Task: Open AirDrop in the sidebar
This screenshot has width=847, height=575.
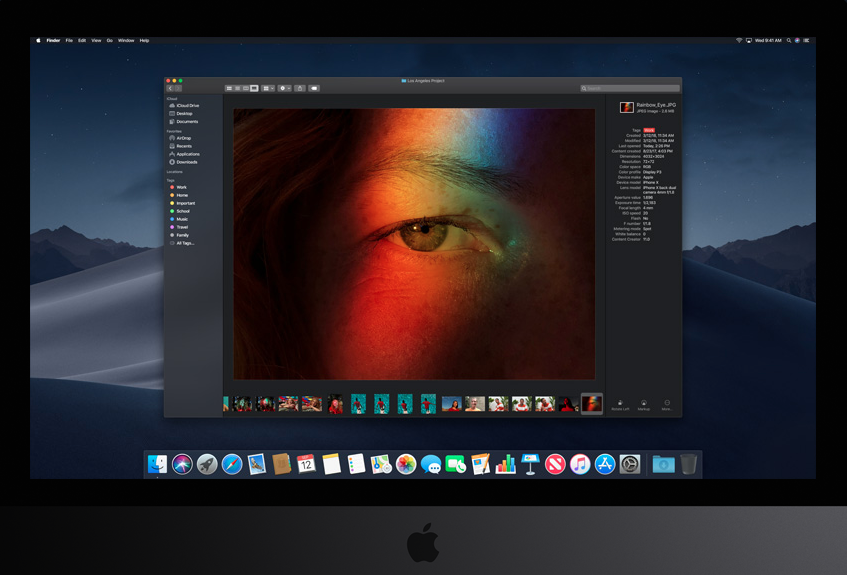Action: 183,138
